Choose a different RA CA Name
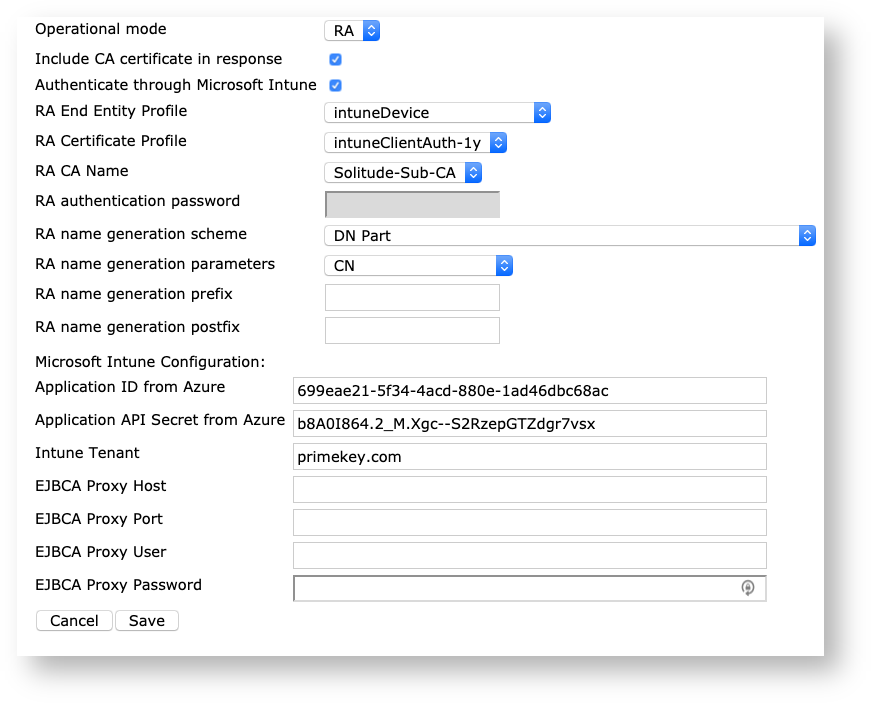872x704 pixels. point(403,173)
